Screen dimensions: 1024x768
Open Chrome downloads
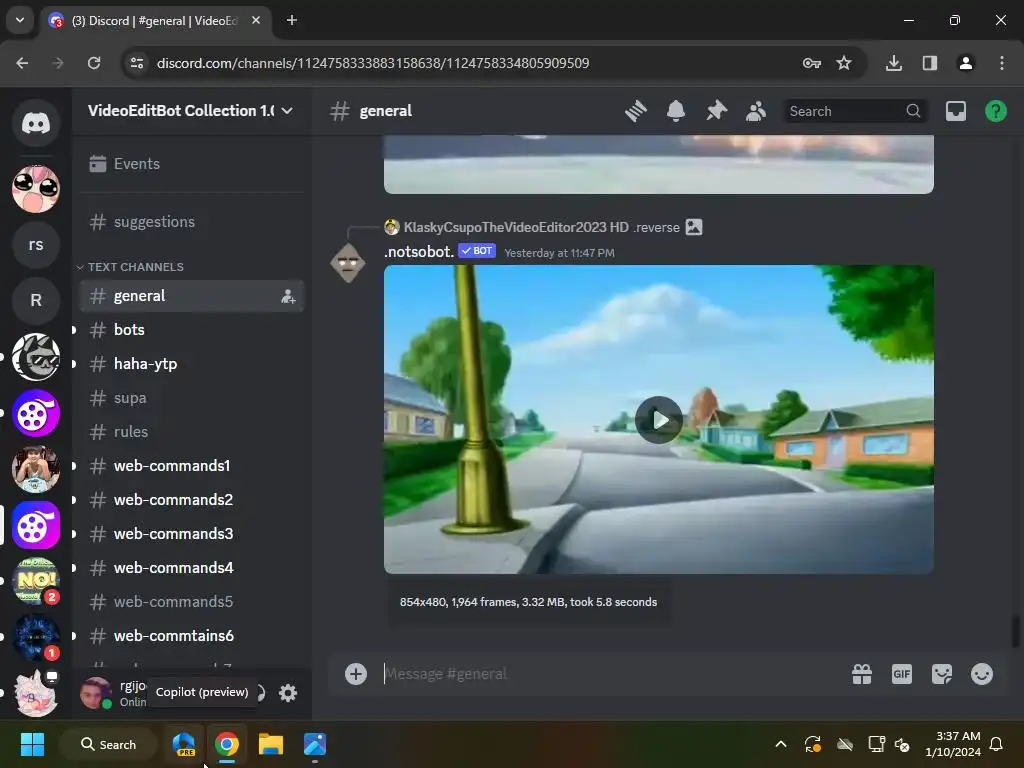pos(894,63)
